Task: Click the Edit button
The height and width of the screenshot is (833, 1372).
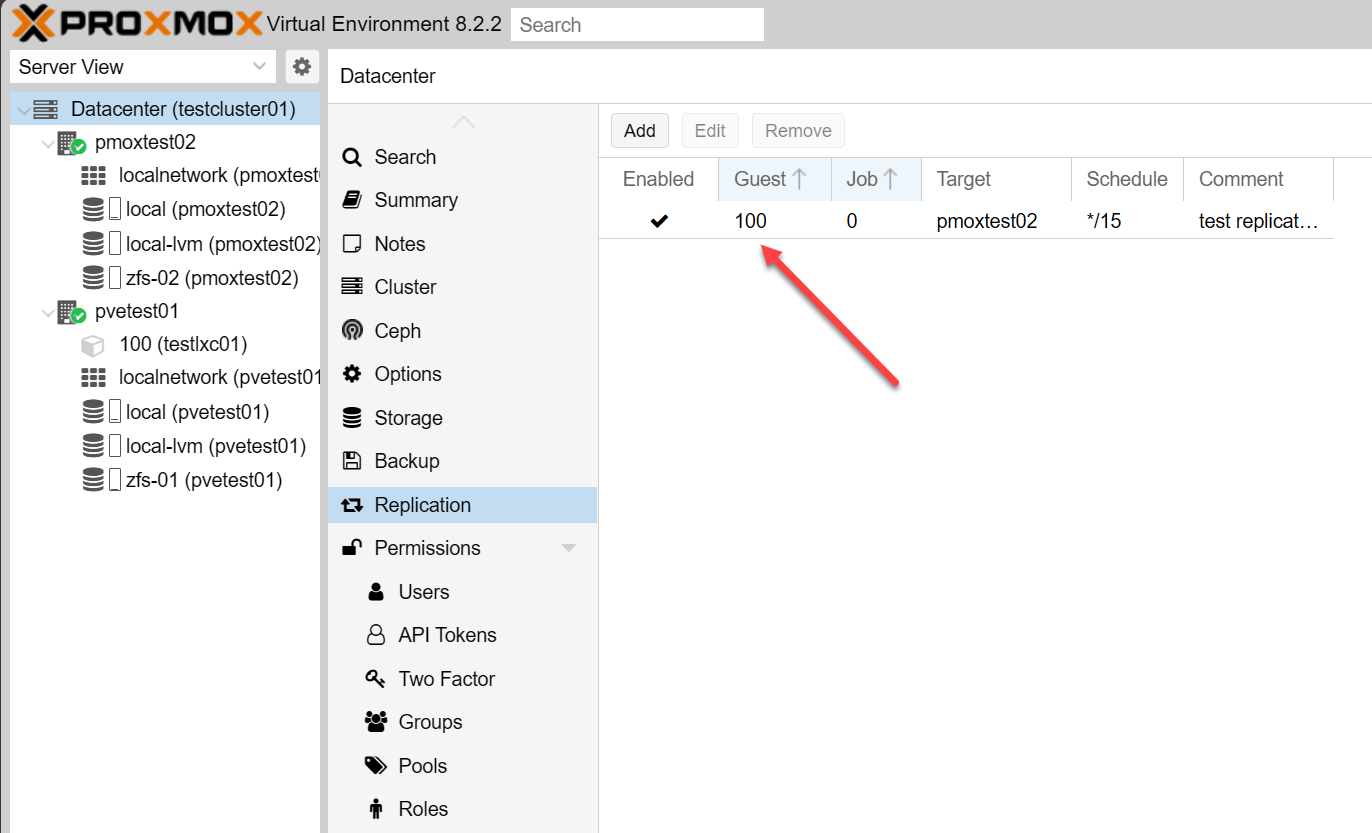Action: (710, 131)
